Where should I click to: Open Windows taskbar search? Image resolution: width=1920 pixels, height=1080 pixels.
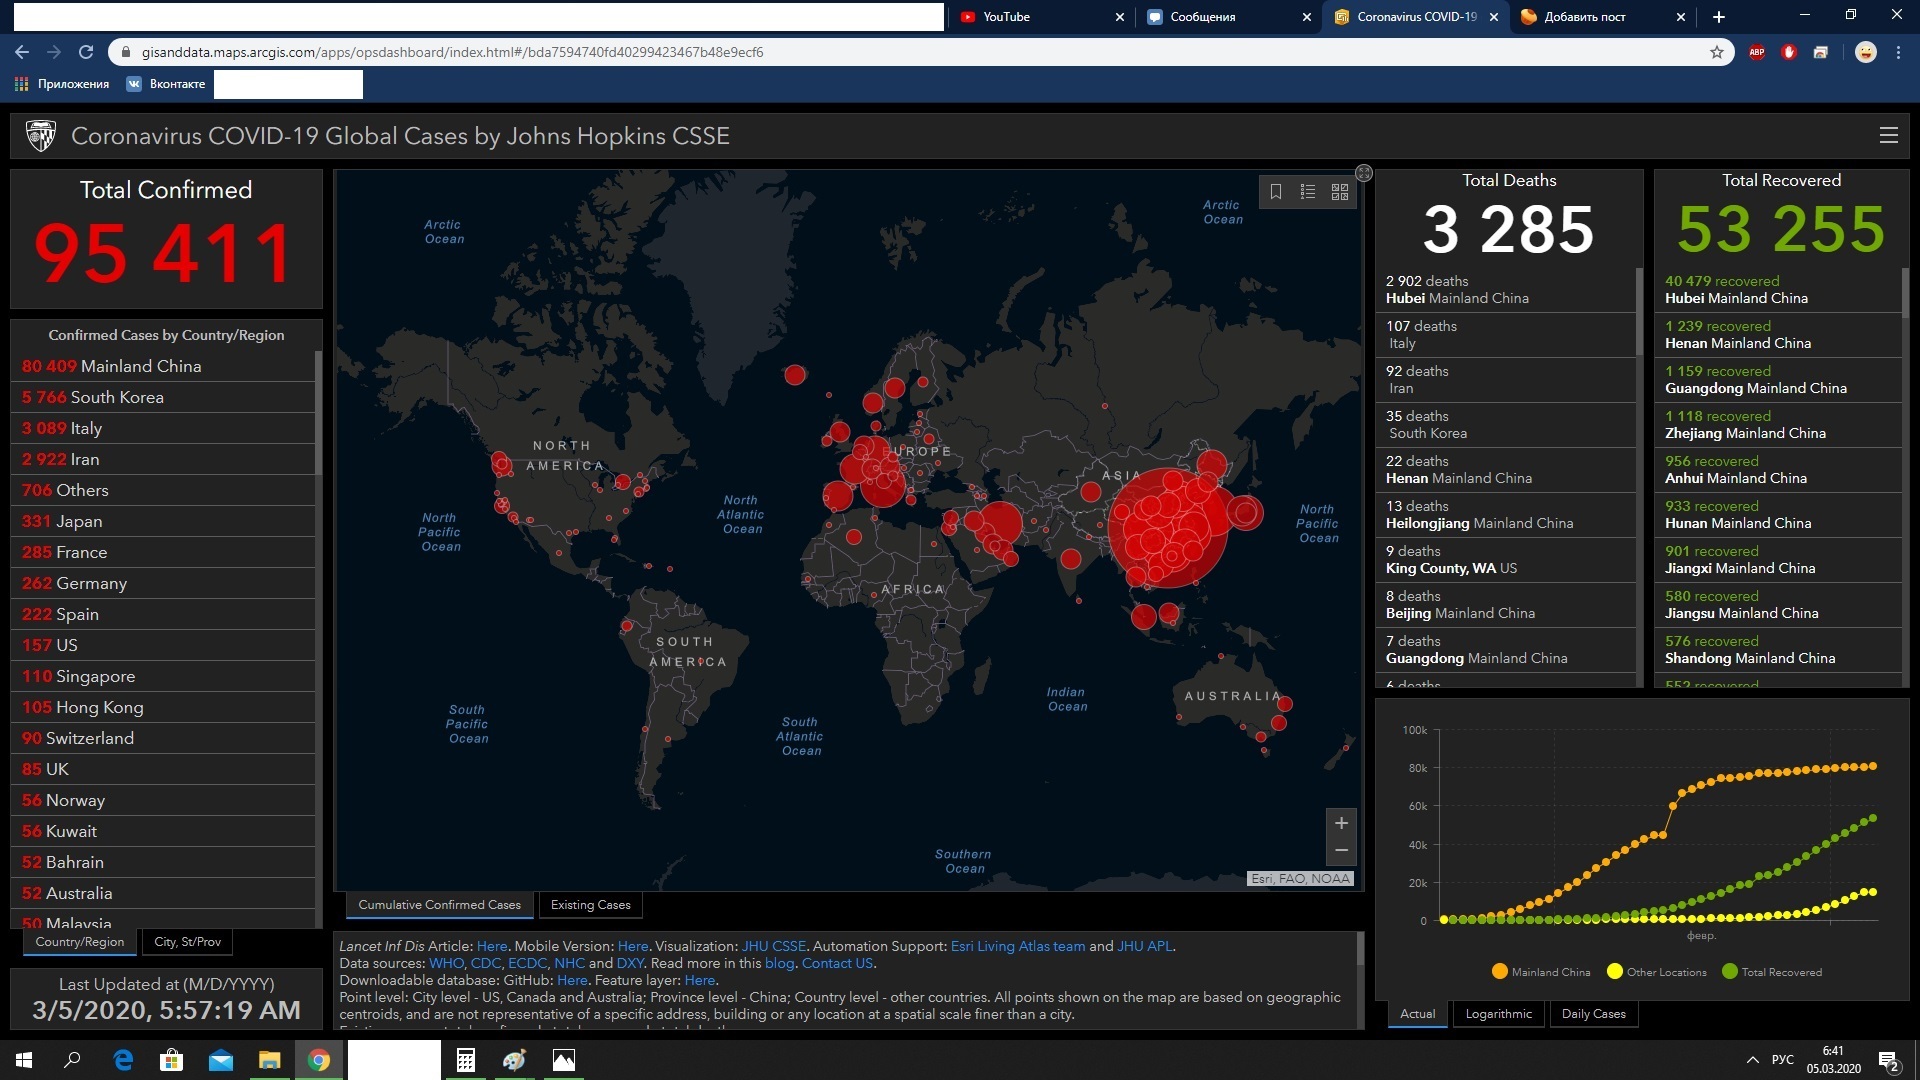coord(72,1060)
